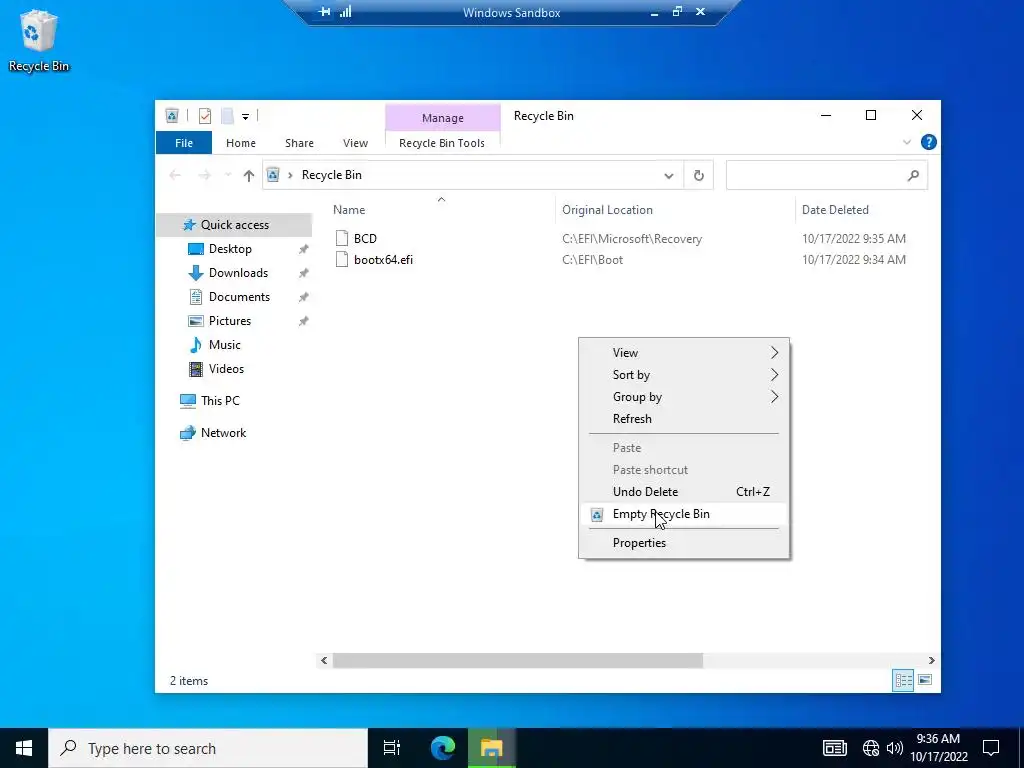1024x768 pixels.
Task: Expand the ribbon using the chevron
Action: tap(906, 142)
